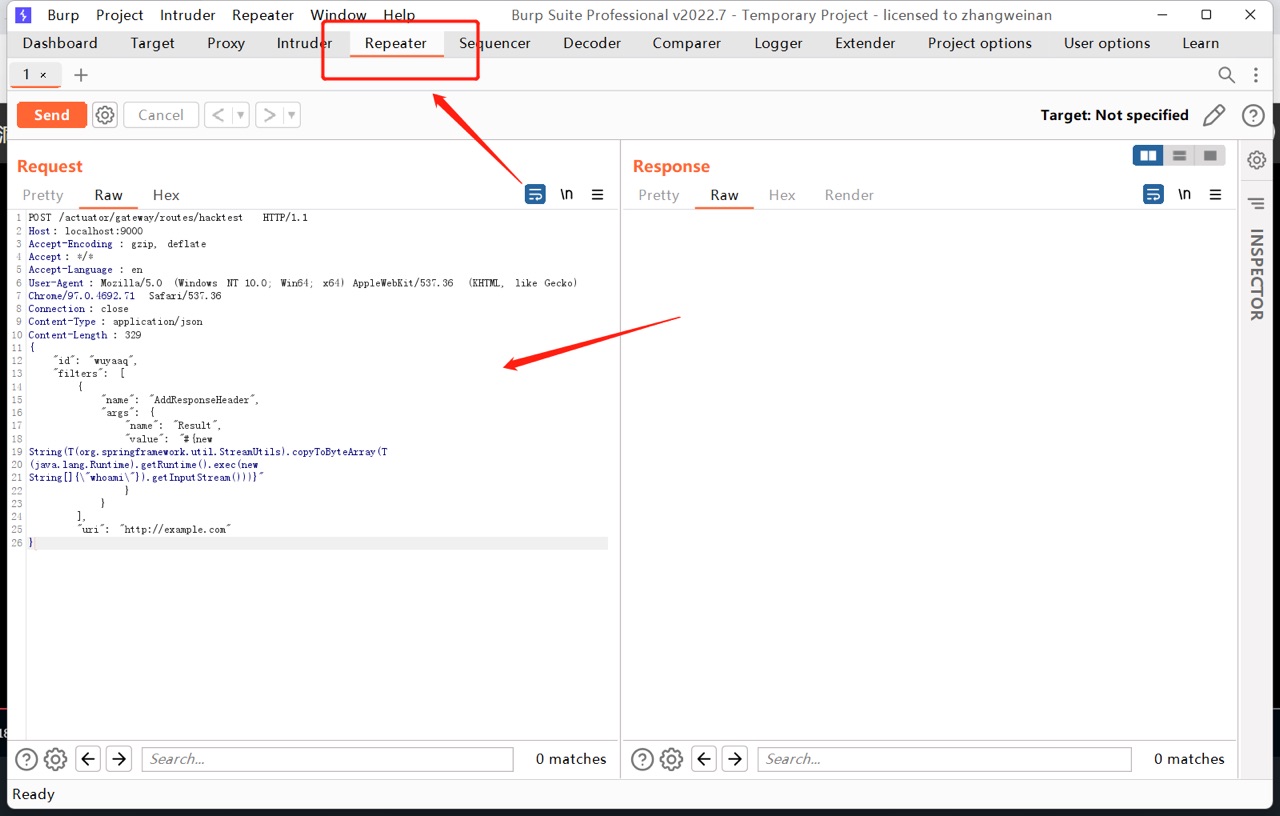Switch to the Logger tab

778,43
